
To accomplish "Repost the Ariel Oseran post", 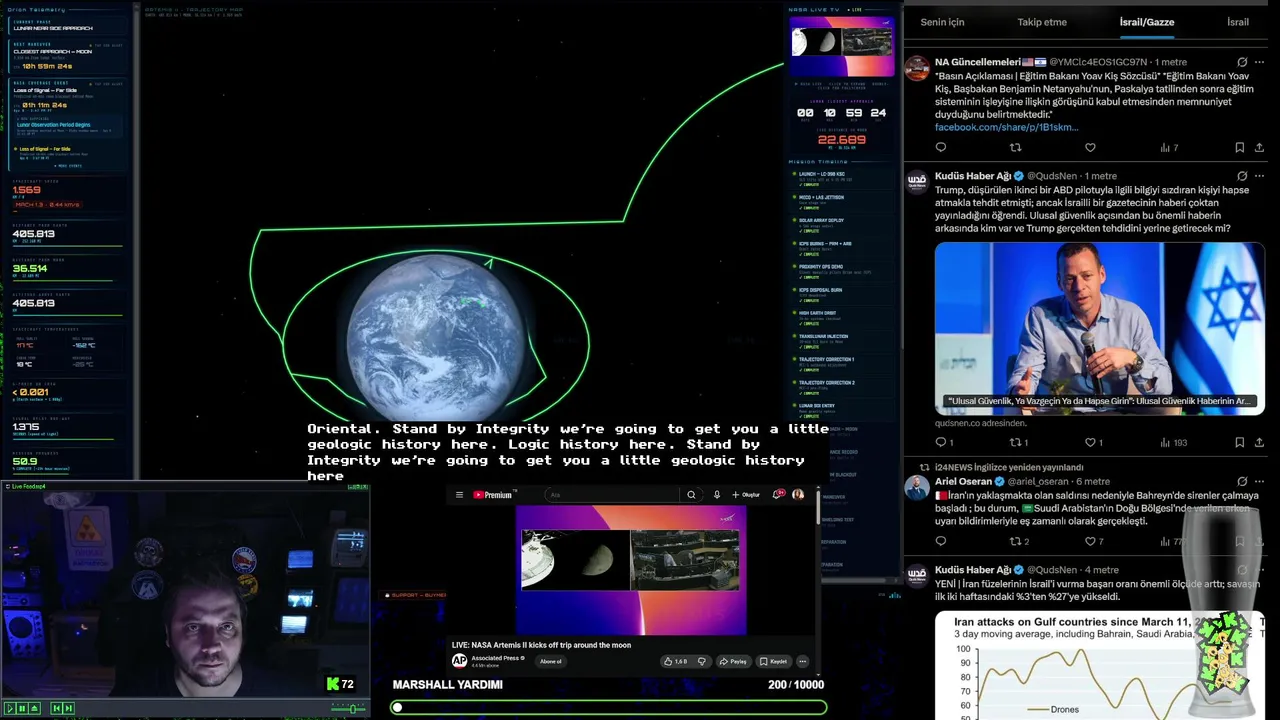I will click(x=1018, y=541).
